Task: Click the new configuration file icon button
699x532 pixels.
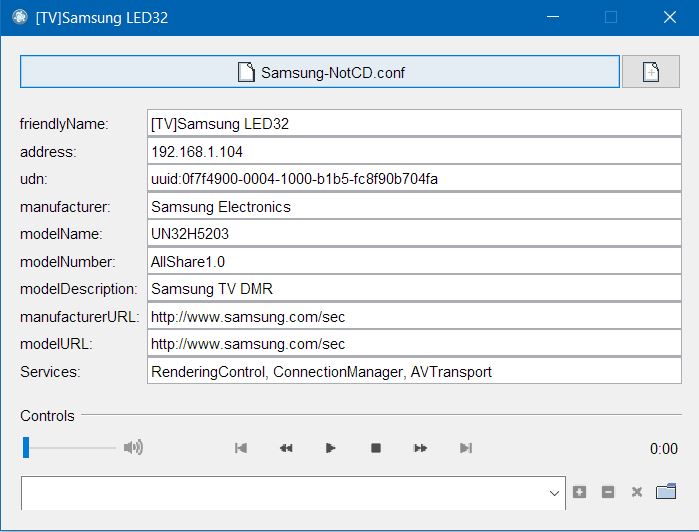Action: pos(651,72)
